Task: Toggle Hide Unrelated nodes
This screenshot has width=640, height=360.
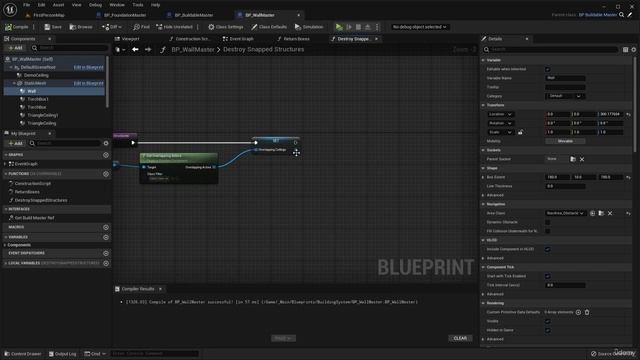Action: (x=174, y=27)
